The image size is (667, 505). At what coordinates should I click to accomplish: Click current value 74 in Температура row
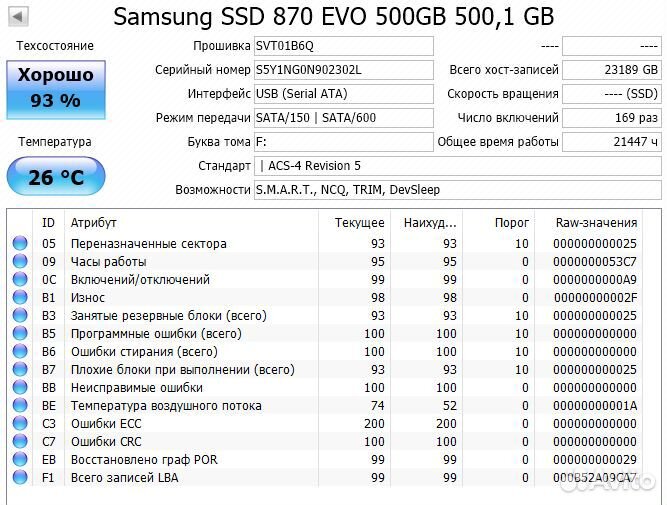(x=377, y=406)
